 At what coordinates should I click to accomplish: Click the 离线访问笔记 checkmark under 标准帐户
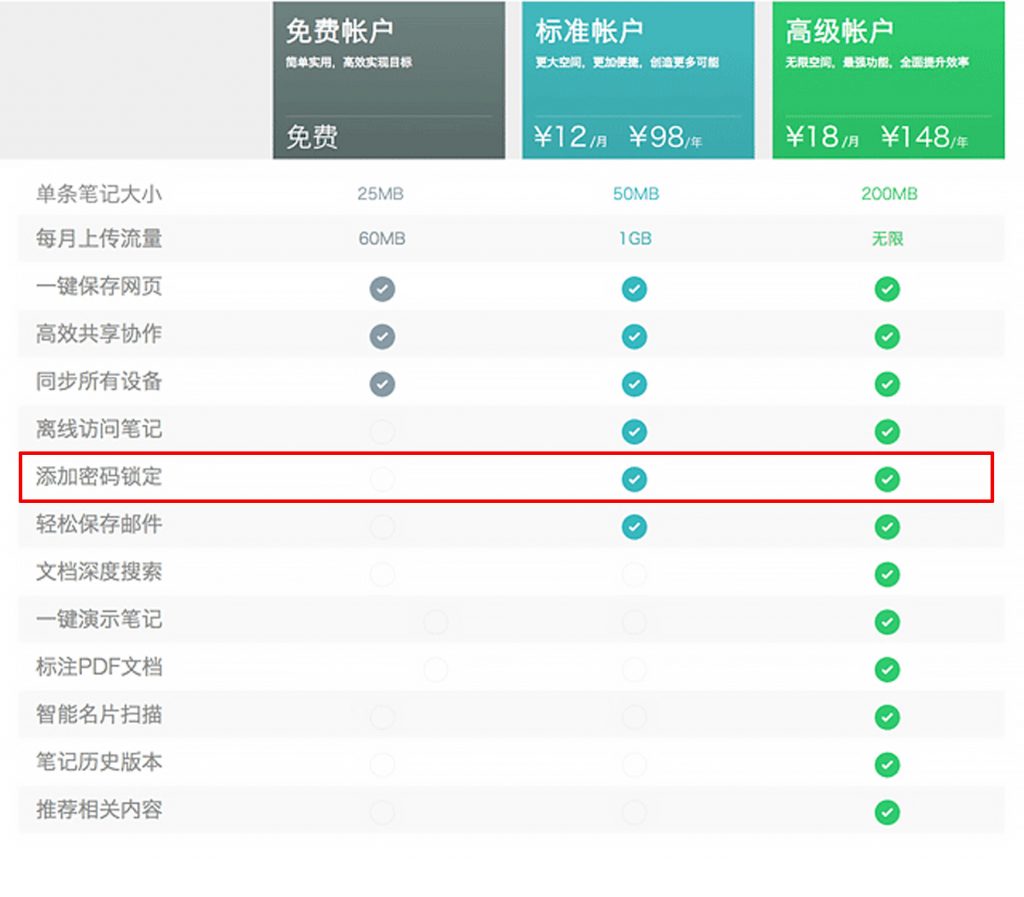[x=634, y=431]
